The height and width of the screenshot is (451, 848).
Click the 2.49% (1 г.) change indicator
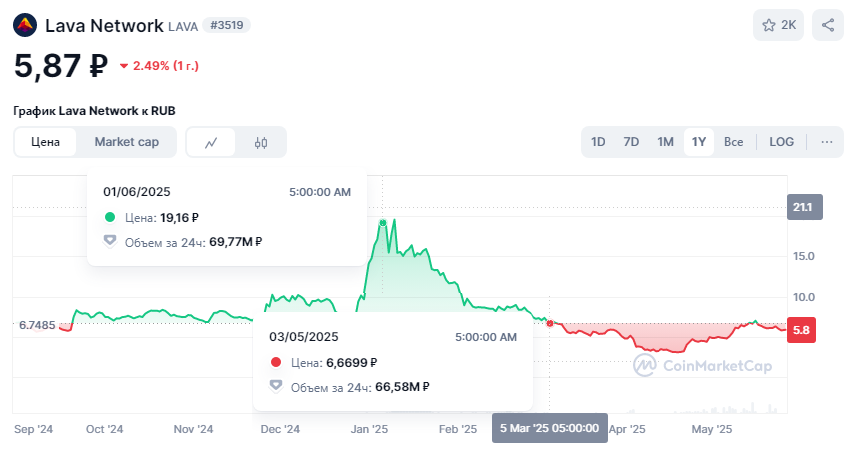(x=159, y=66)
